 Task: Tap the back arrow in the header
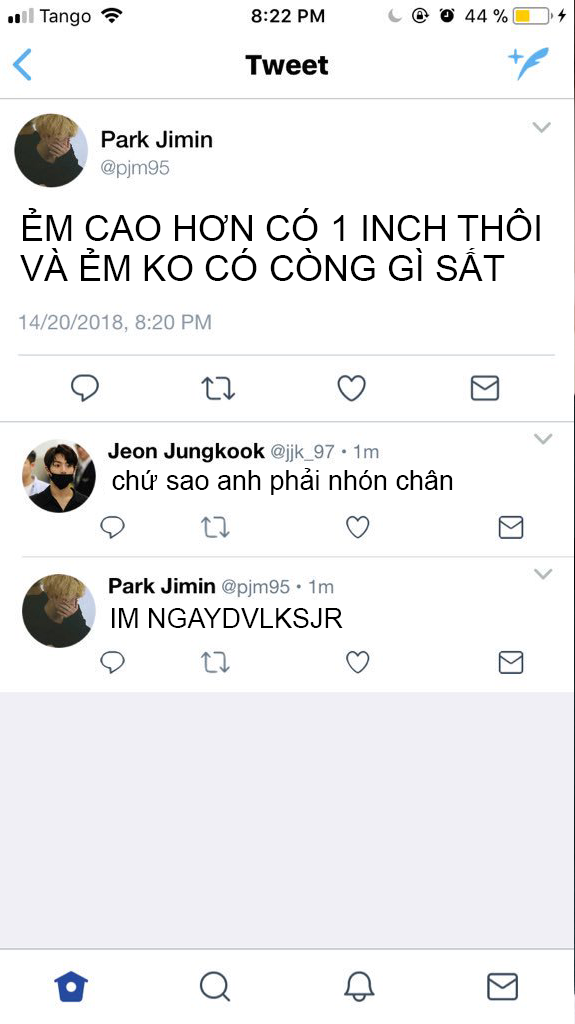(22, 65)
